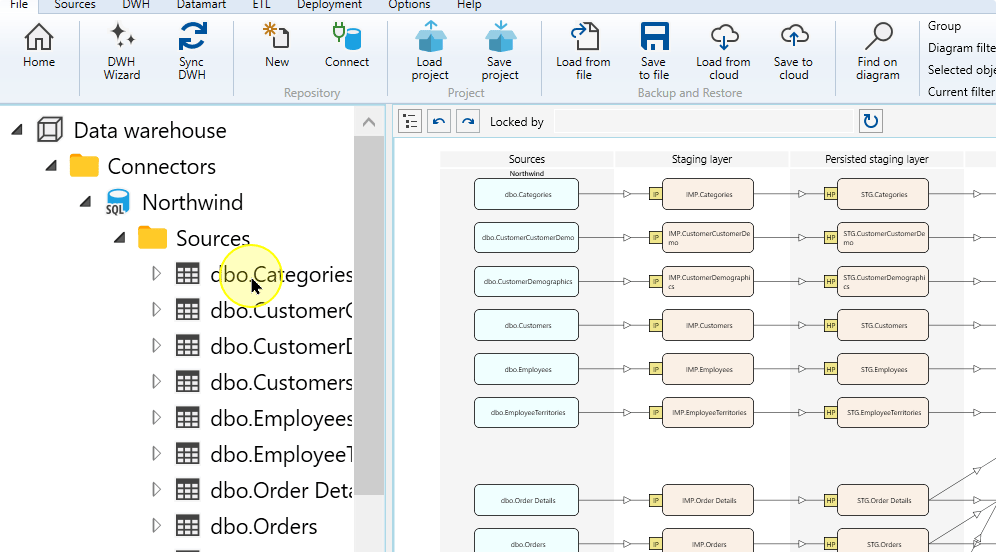Click the Connectors folder icon

[x=84, y=166]
